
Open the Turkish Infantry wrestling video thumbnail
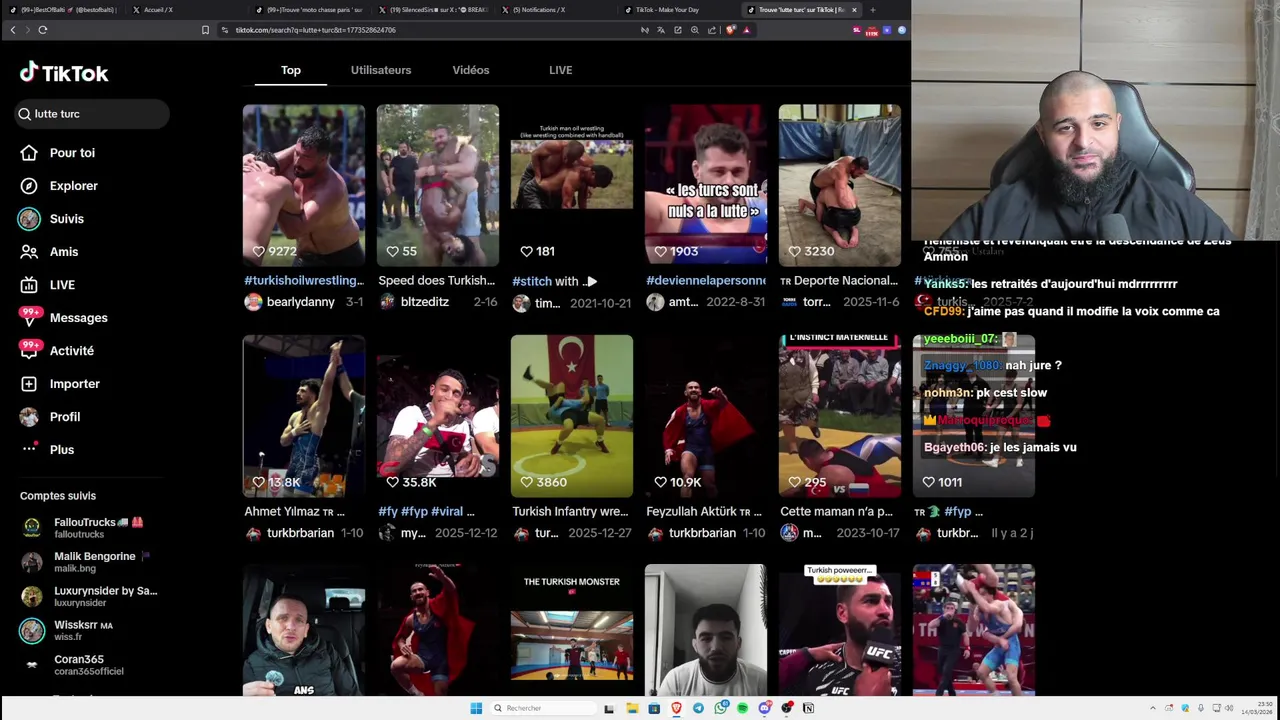pos(572,416)
